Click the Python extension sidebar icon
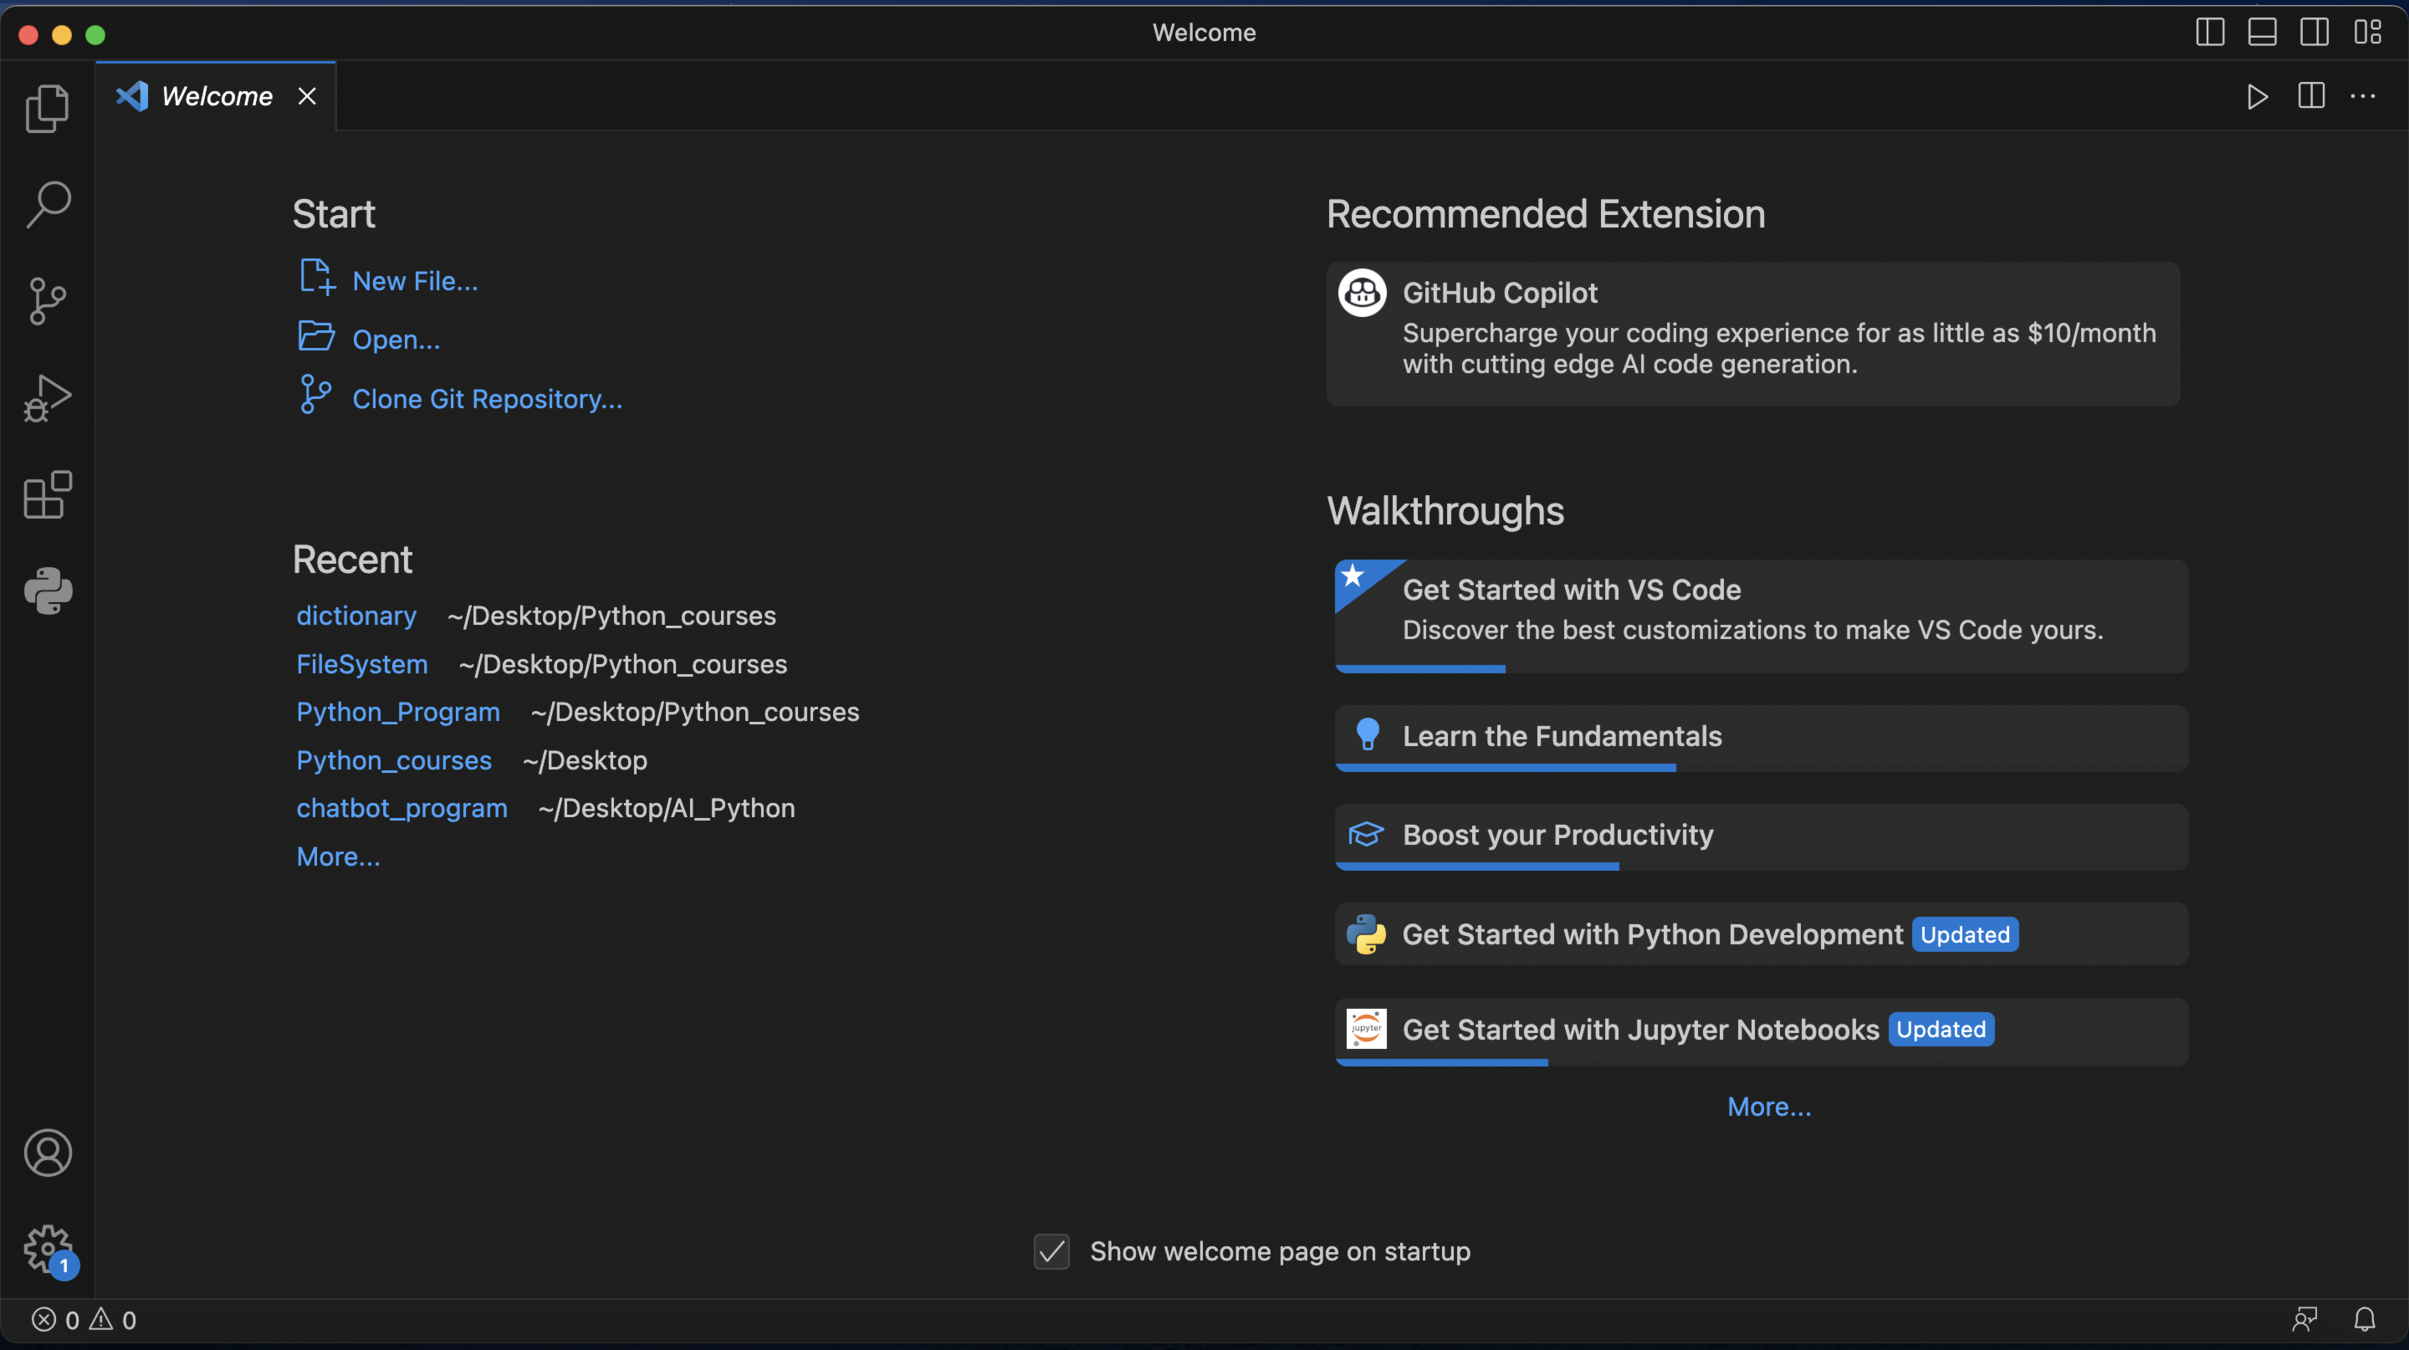Viewport: 2409px width, 1350px height. [47, 591]
